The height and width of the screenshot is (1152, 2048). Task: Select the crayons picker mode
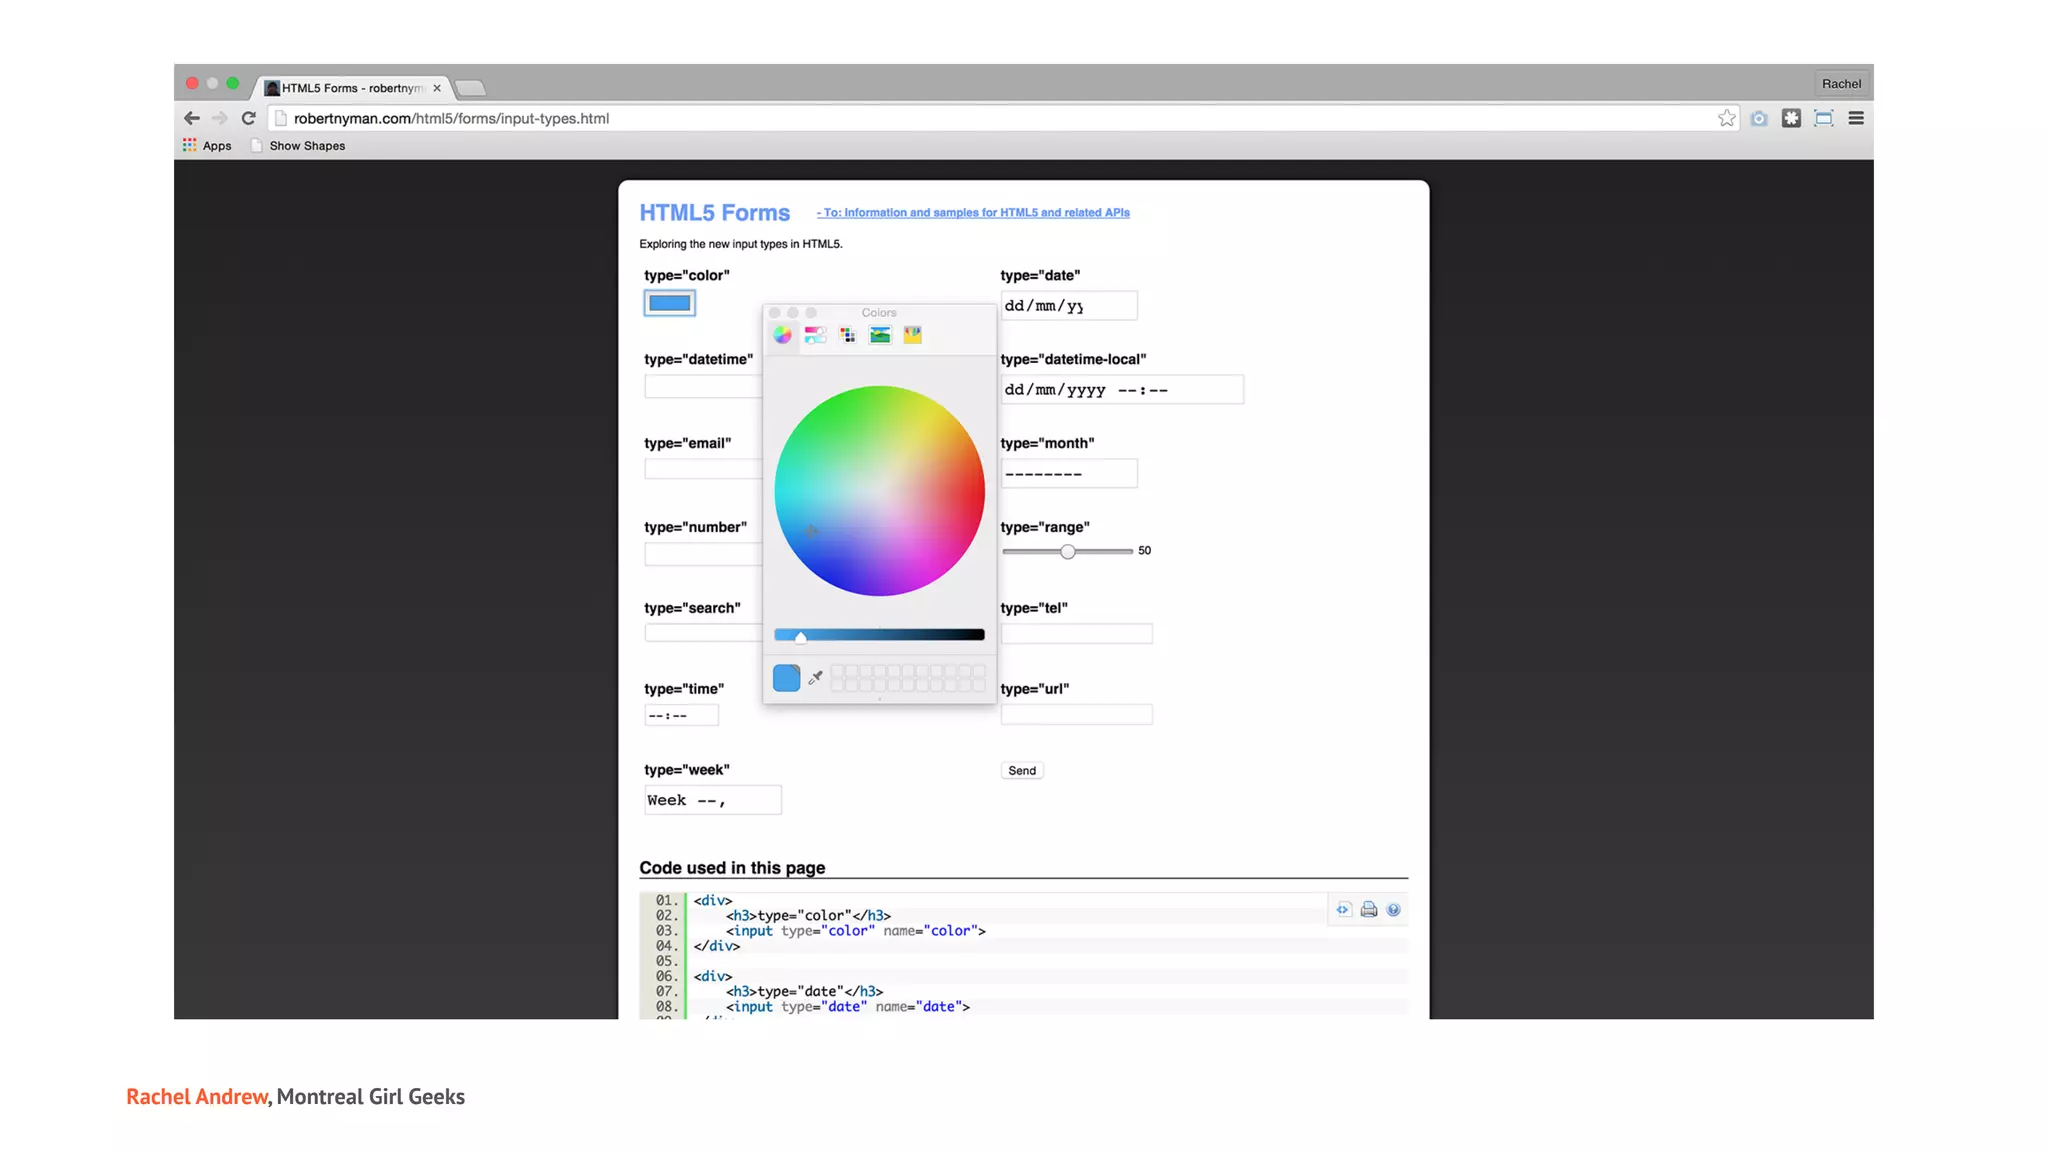click(x=912, y=335)
